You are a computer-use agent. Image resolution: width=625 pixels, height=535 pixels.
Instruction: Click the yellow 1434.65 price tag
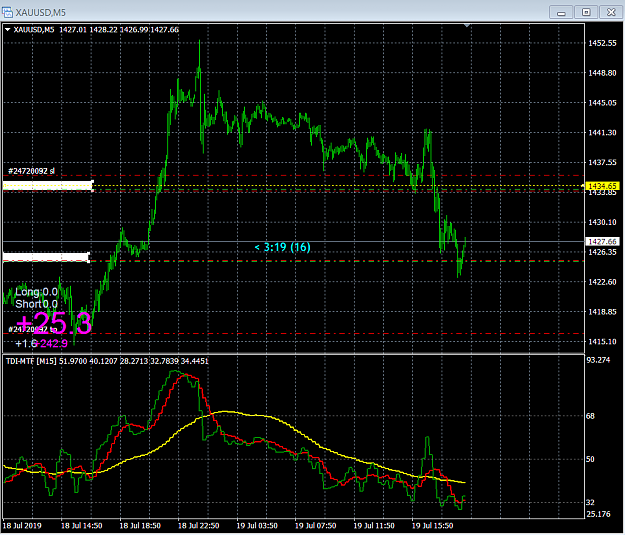click(602, 186)
